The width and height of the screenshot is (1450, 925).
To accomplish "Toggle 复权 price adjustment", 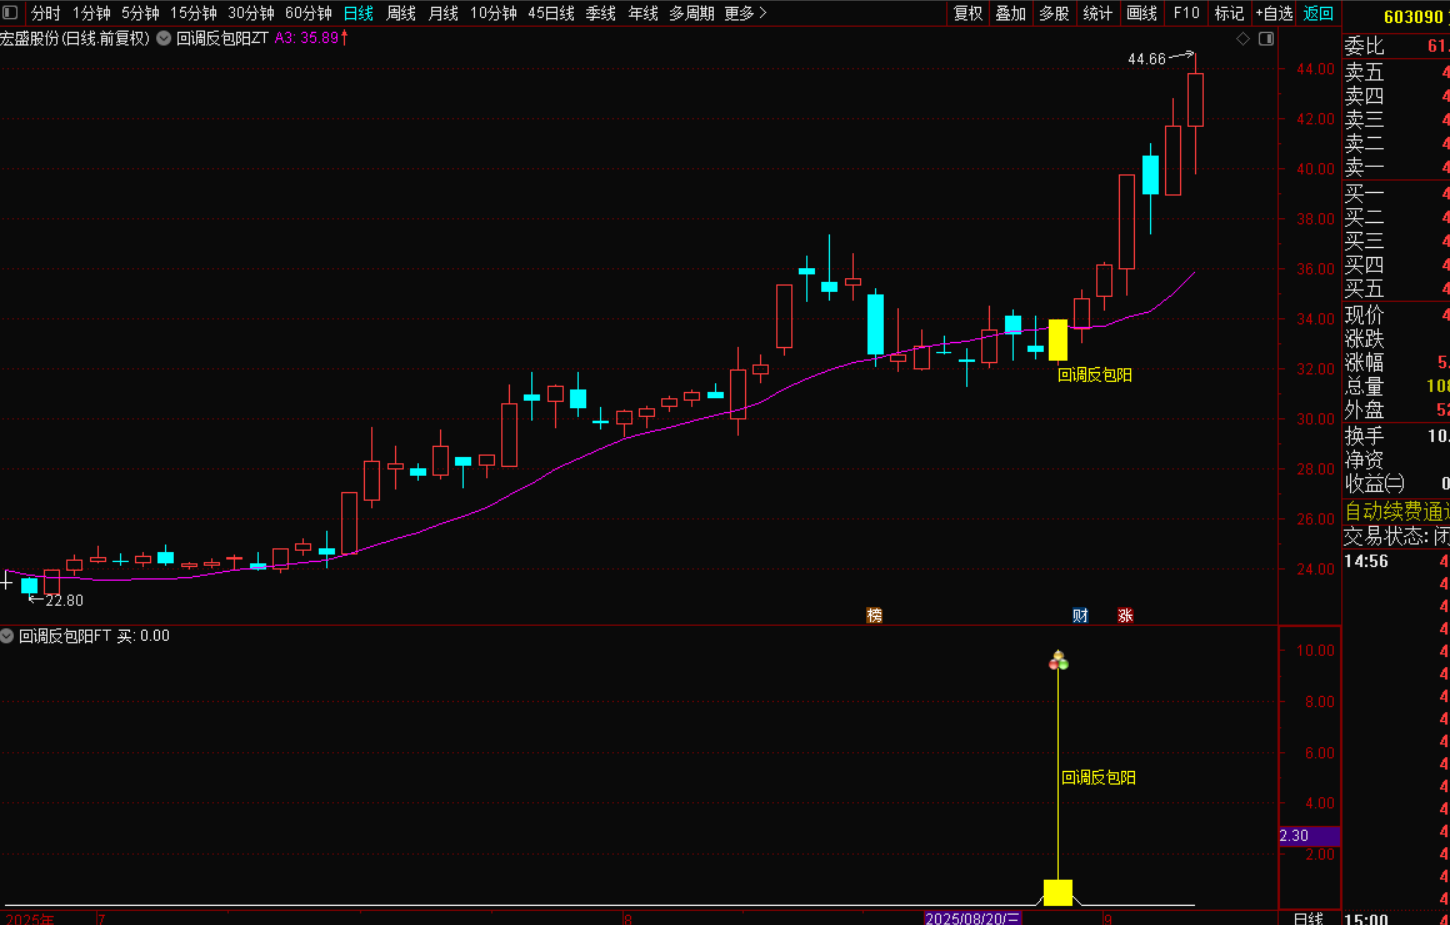I will tap(968, 13).
